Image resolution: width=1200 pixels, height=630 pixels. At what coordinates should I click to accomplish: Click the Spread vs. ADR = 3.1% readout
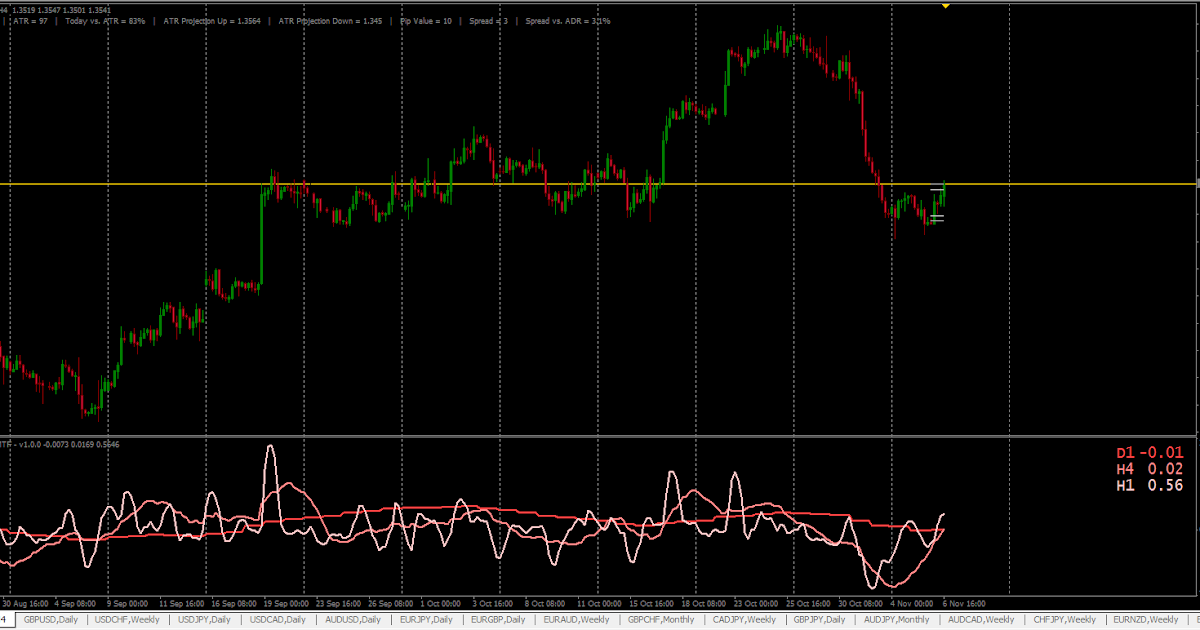(x=568, y=21)
